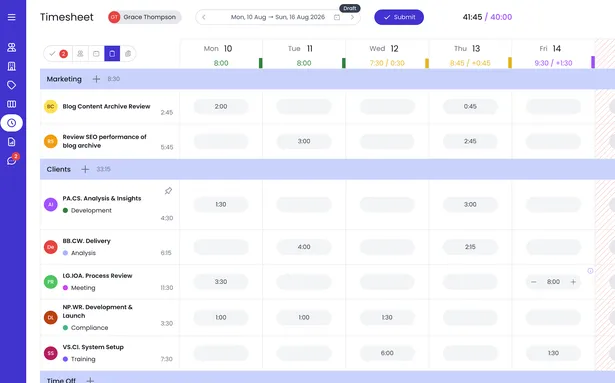The width and height of the screenshot is (615, 383).
Task: Open the VS.CI. System Setup task
Action: (93, 347)
